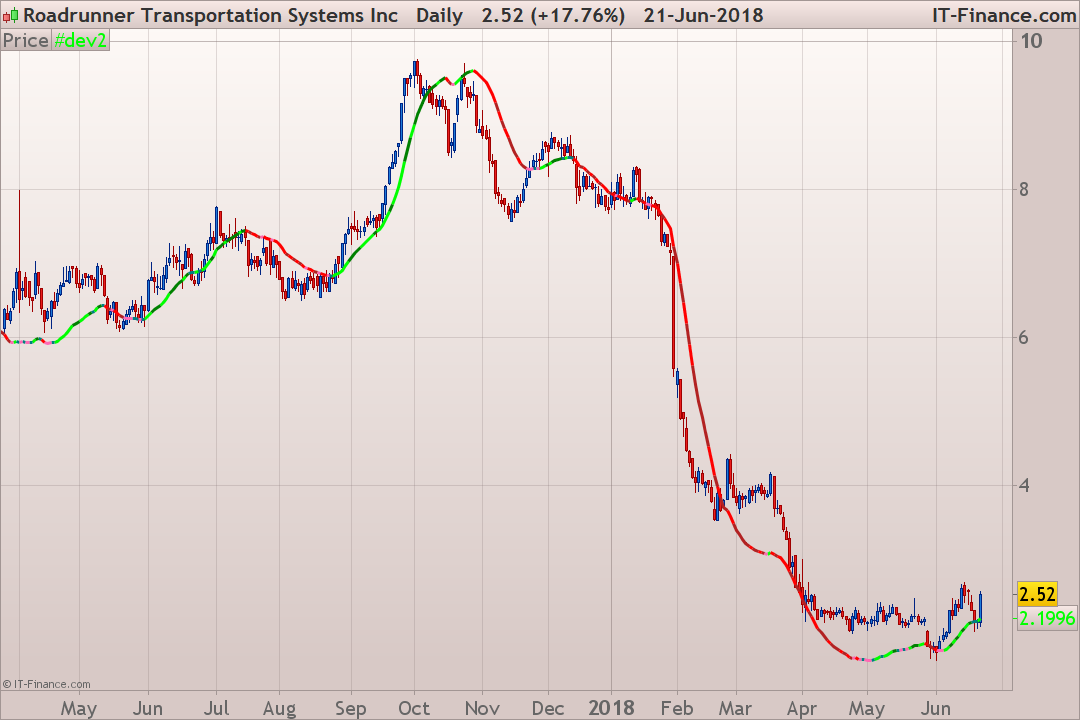Click the Nov month label on time axis
This screenshot has width=1080, height=720.
click(x=482, y=708)
